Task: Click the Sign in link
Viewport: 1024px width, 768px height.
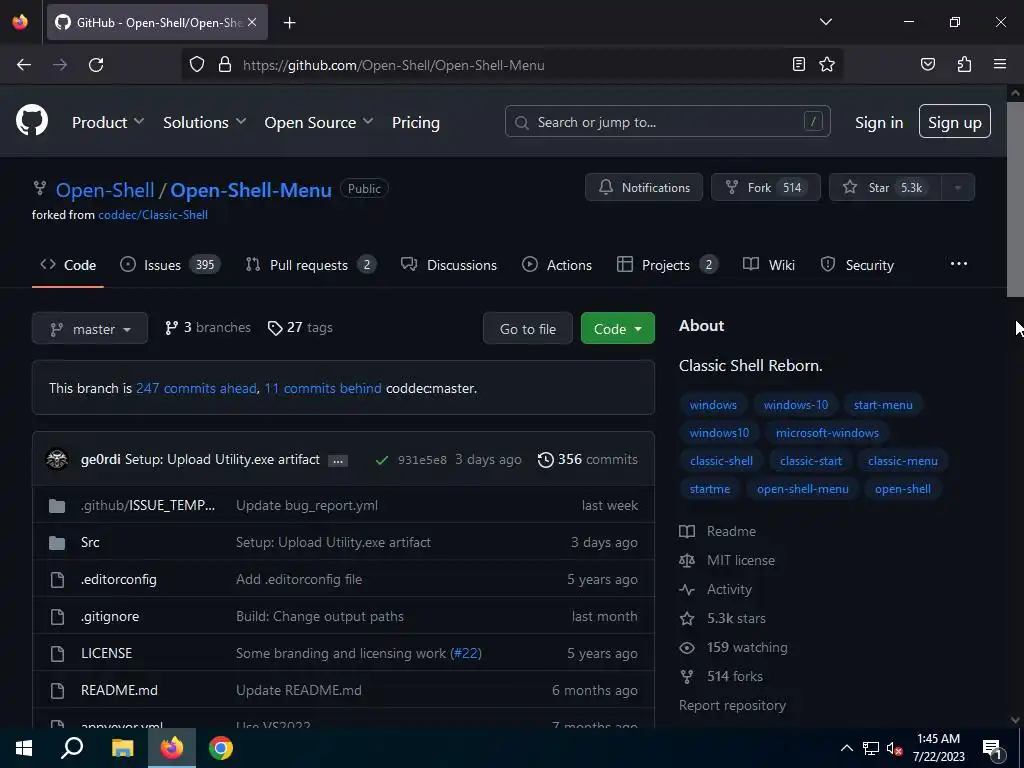Action: (879, 122)
